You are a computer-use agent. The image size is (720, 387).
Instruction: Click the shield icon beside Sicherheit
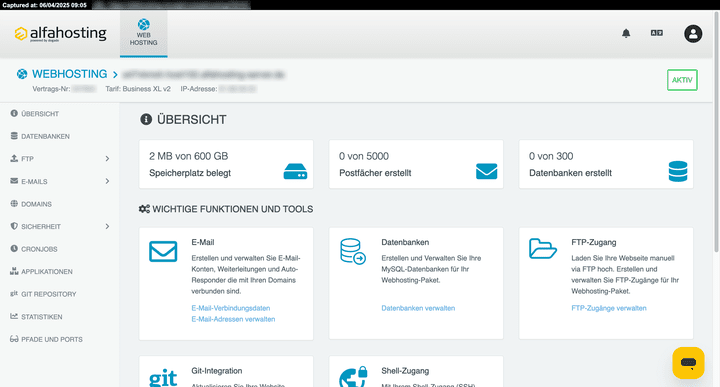coord(14,226)
